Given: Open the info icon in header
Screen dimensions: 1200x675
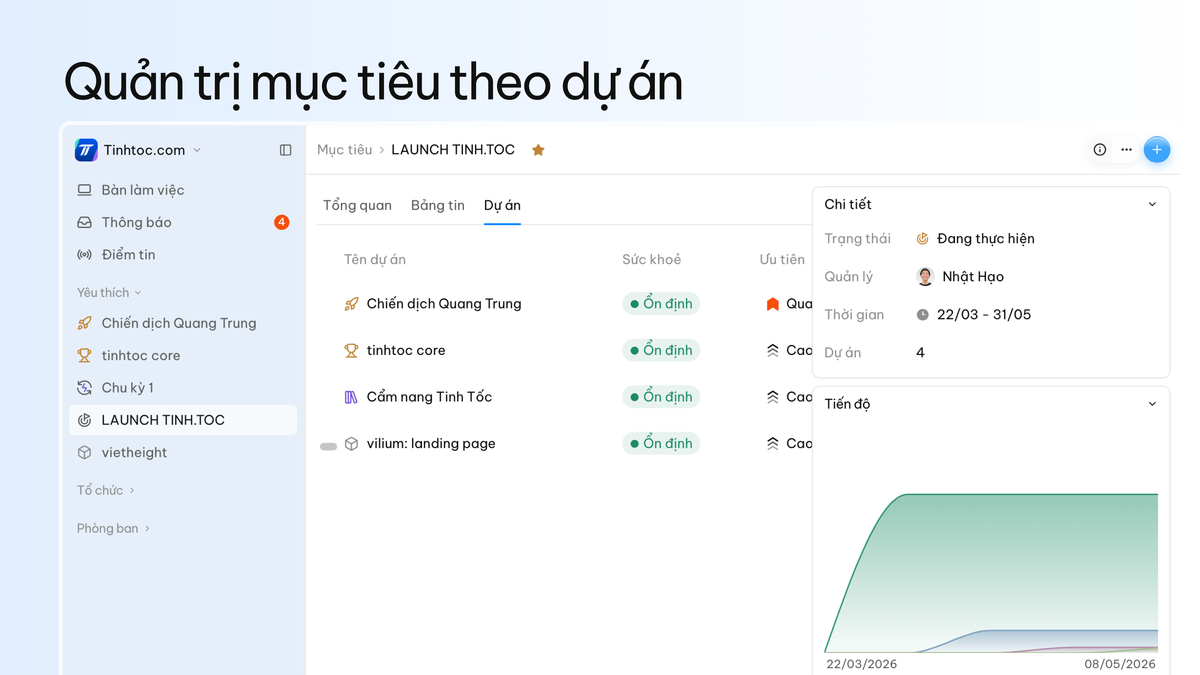Looking at the screenshot, I should 1100,150.
